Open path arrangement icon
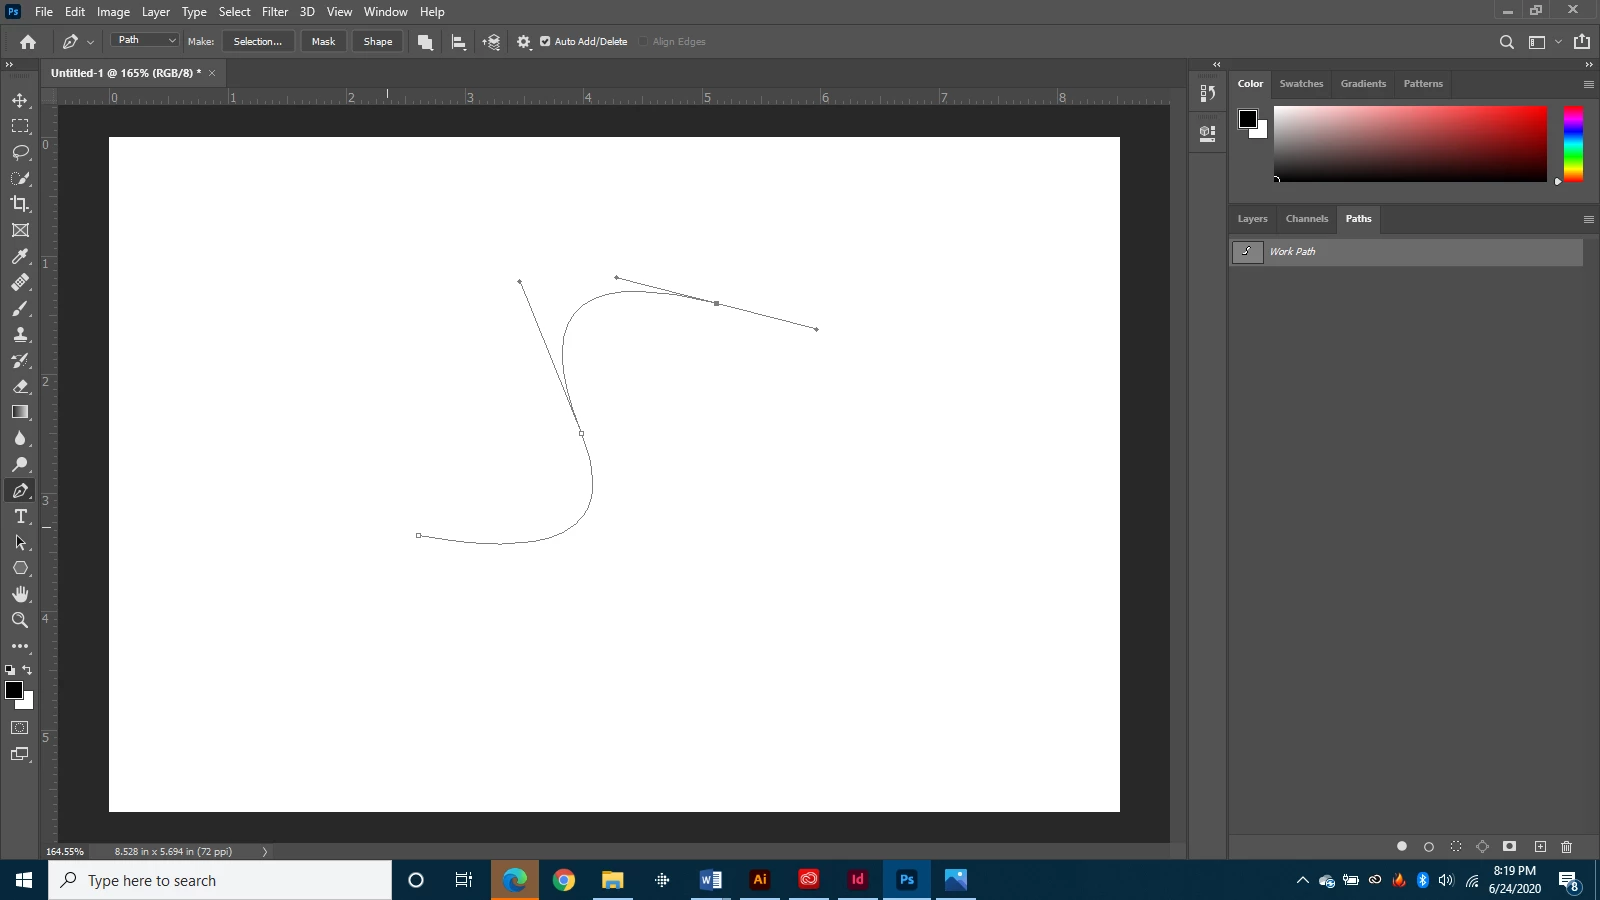This screenshot has width=1600, height=900. pos(491,42)
